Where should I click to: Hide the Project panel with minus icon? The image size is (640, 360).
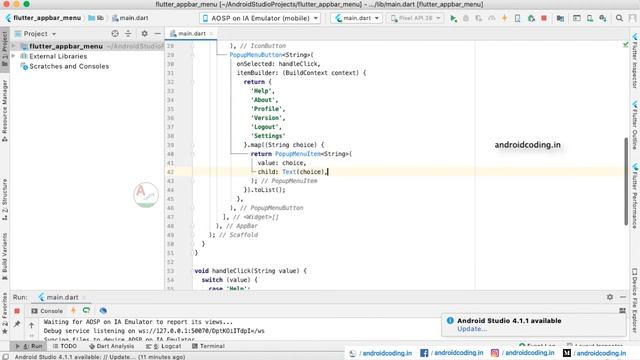click(158, 33)
